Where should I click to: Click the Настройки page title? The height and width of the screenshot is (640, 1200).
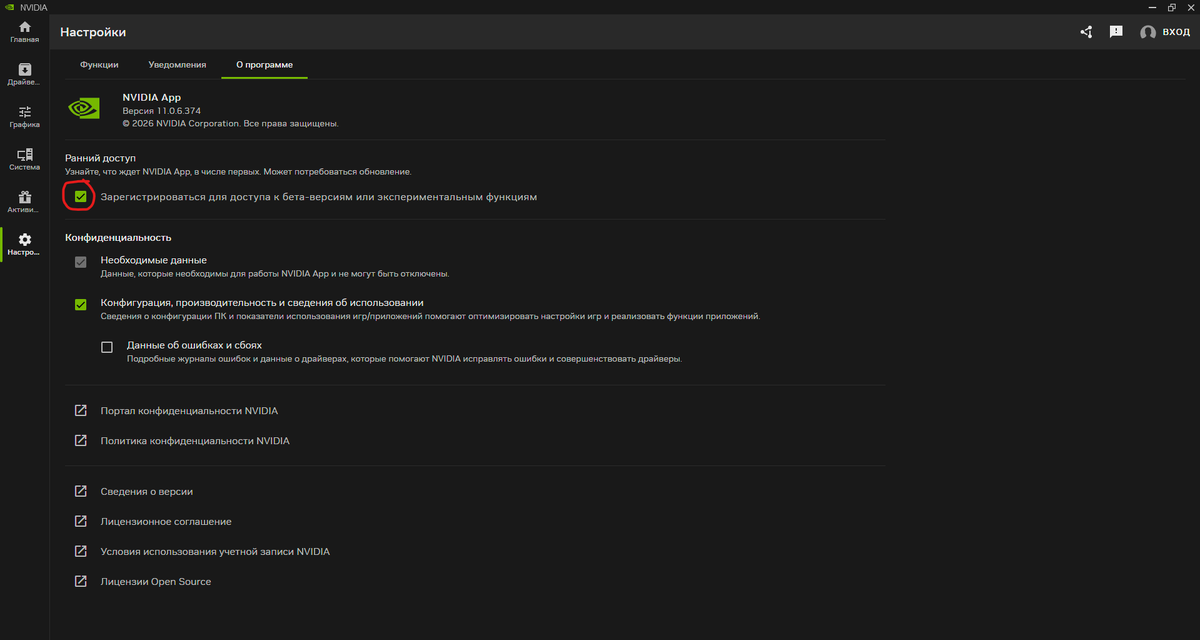[x=93, y=32]
